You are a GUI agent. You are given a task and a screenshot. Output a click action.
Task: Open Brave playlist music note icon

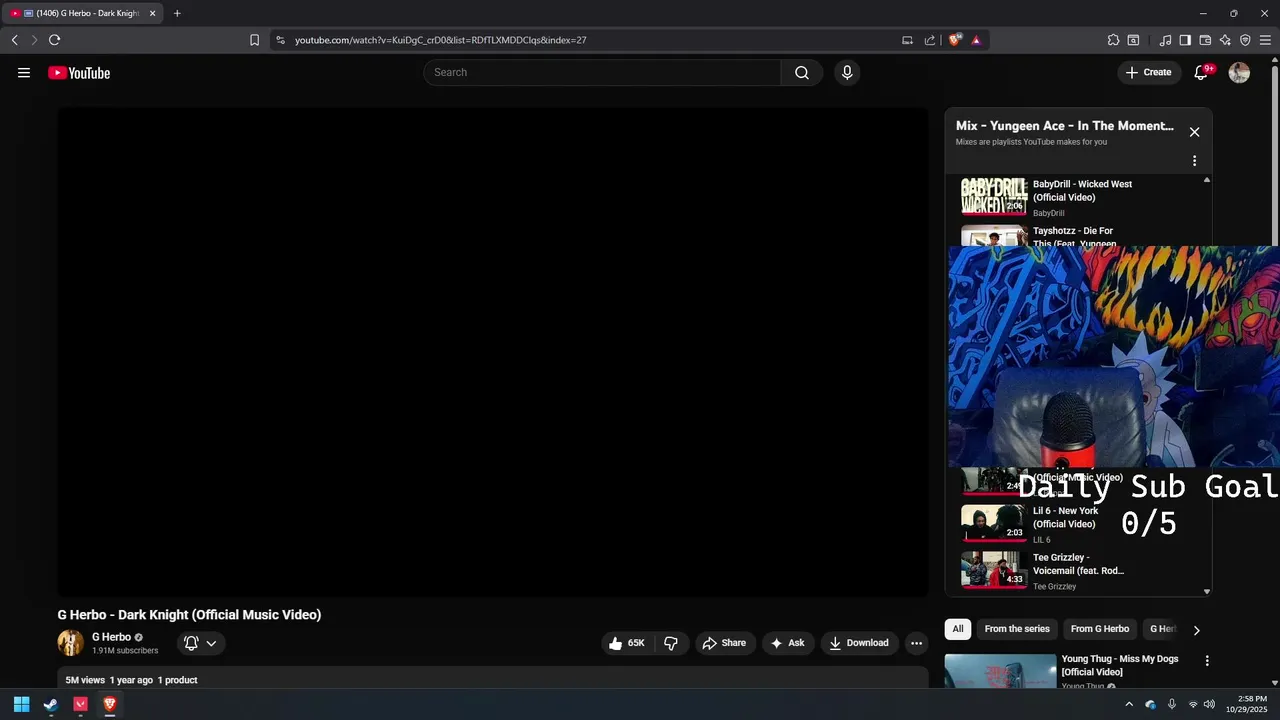click(x=1165, y=40)
